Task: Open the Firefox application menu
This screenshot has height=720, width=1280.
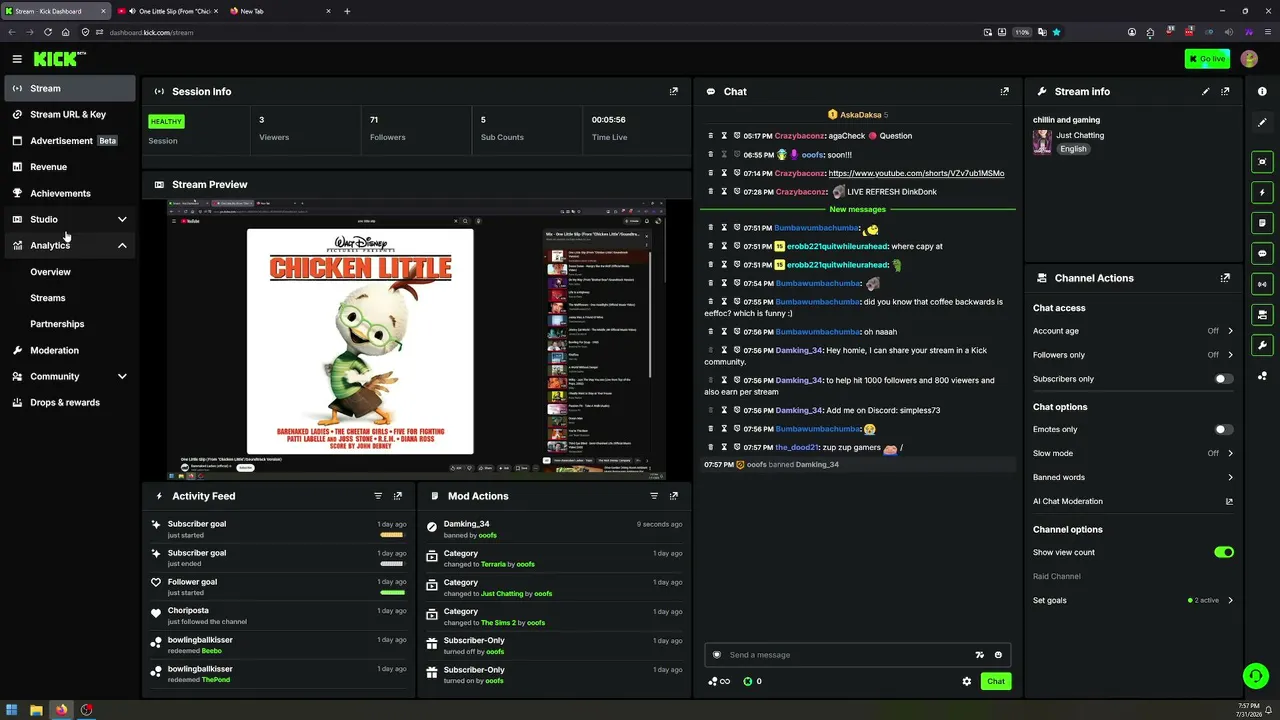Action: tap(1266, 32)
